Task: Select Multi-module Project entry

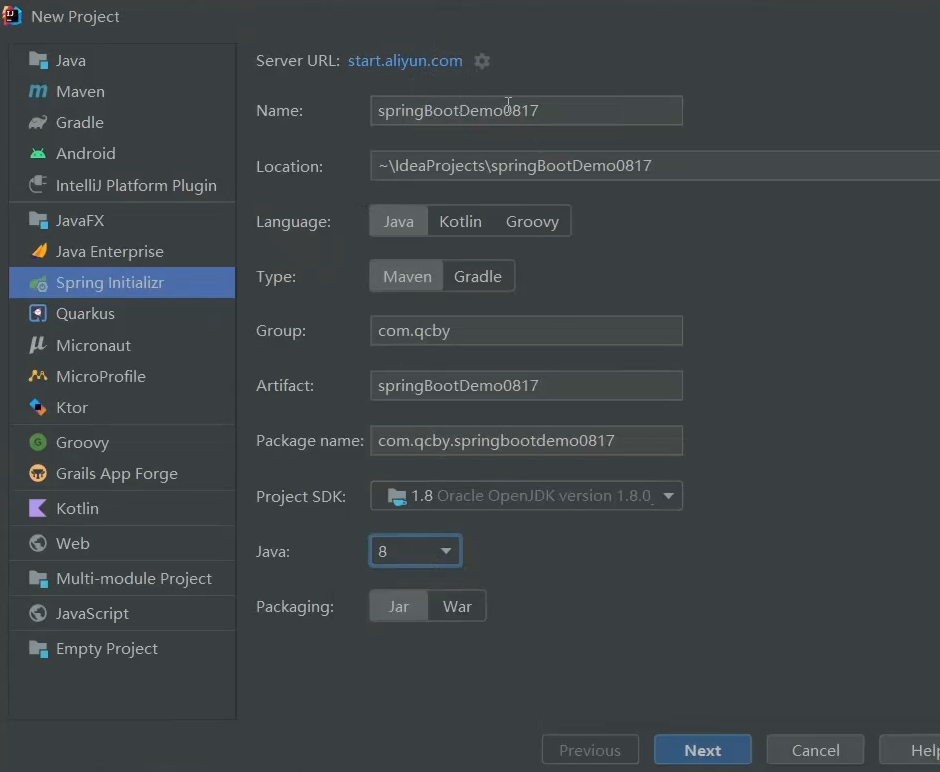Action: (x=122, y=578)
